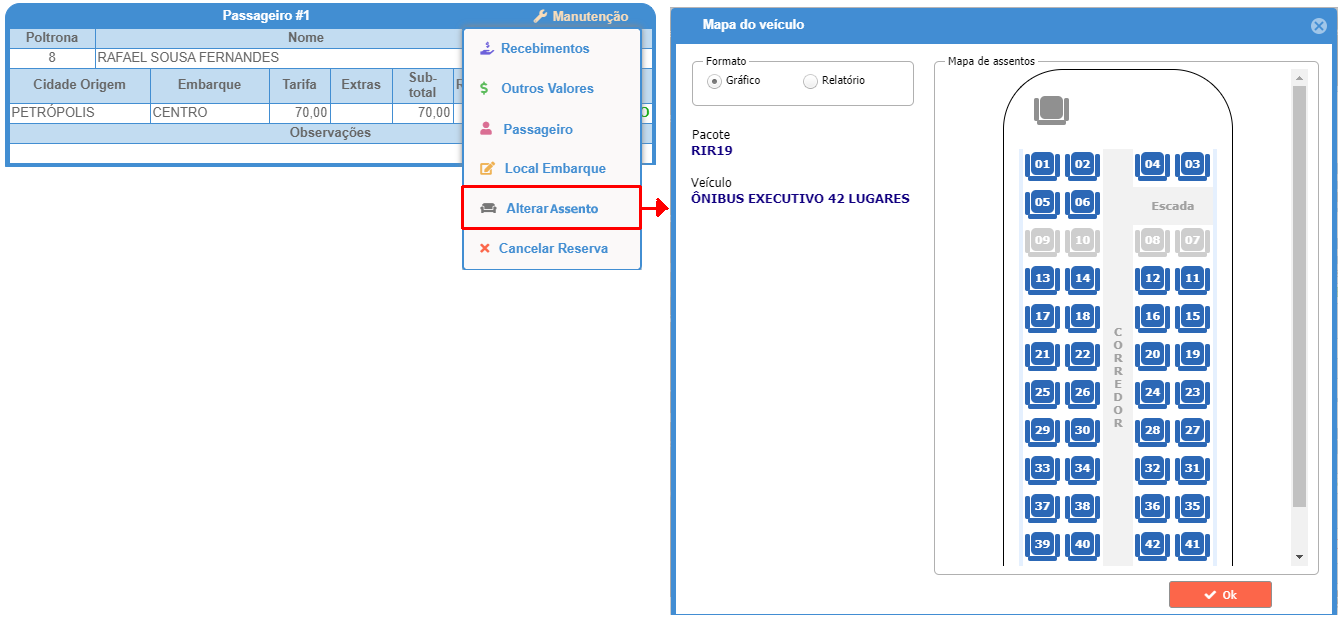Choose seat 03 in the seat map

pyautogui.click(x=1192, y=165)
